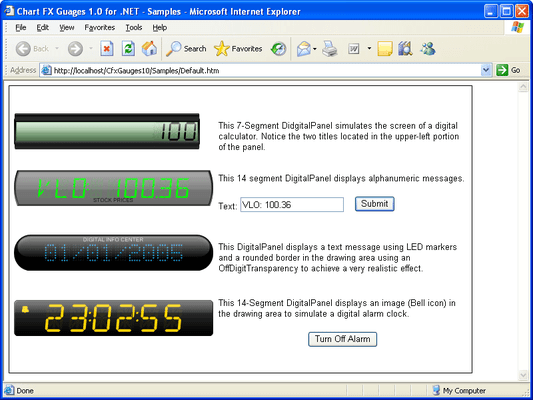Click the Refresh page icon
This screenshot has height=400, width=533.
(x=128, y=49)
